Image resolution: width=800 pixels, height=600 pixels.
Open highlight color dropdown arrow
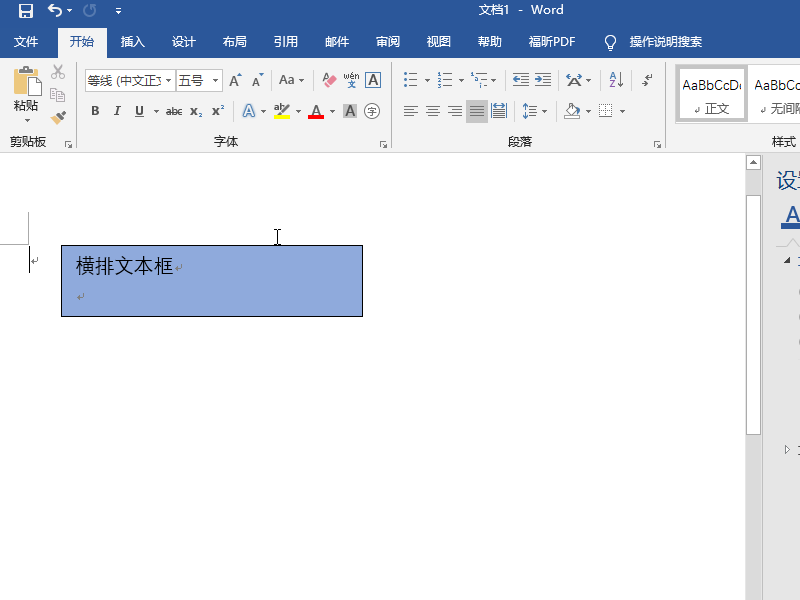(298, 111)
